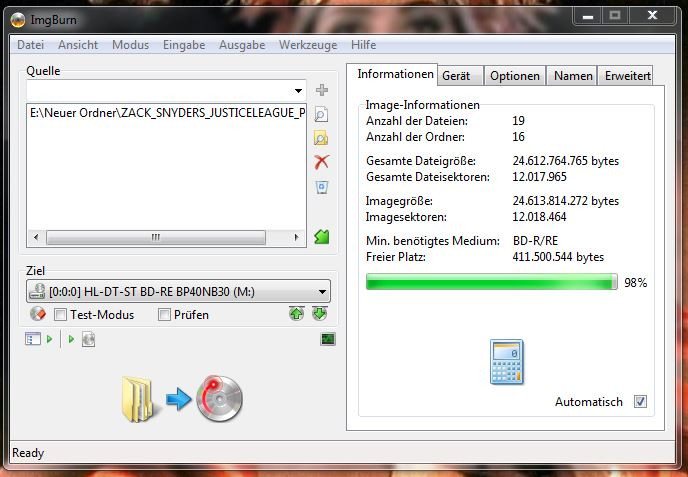Open the Ansicht menu
Screen dimensions: 688x477
coord(78,45)
